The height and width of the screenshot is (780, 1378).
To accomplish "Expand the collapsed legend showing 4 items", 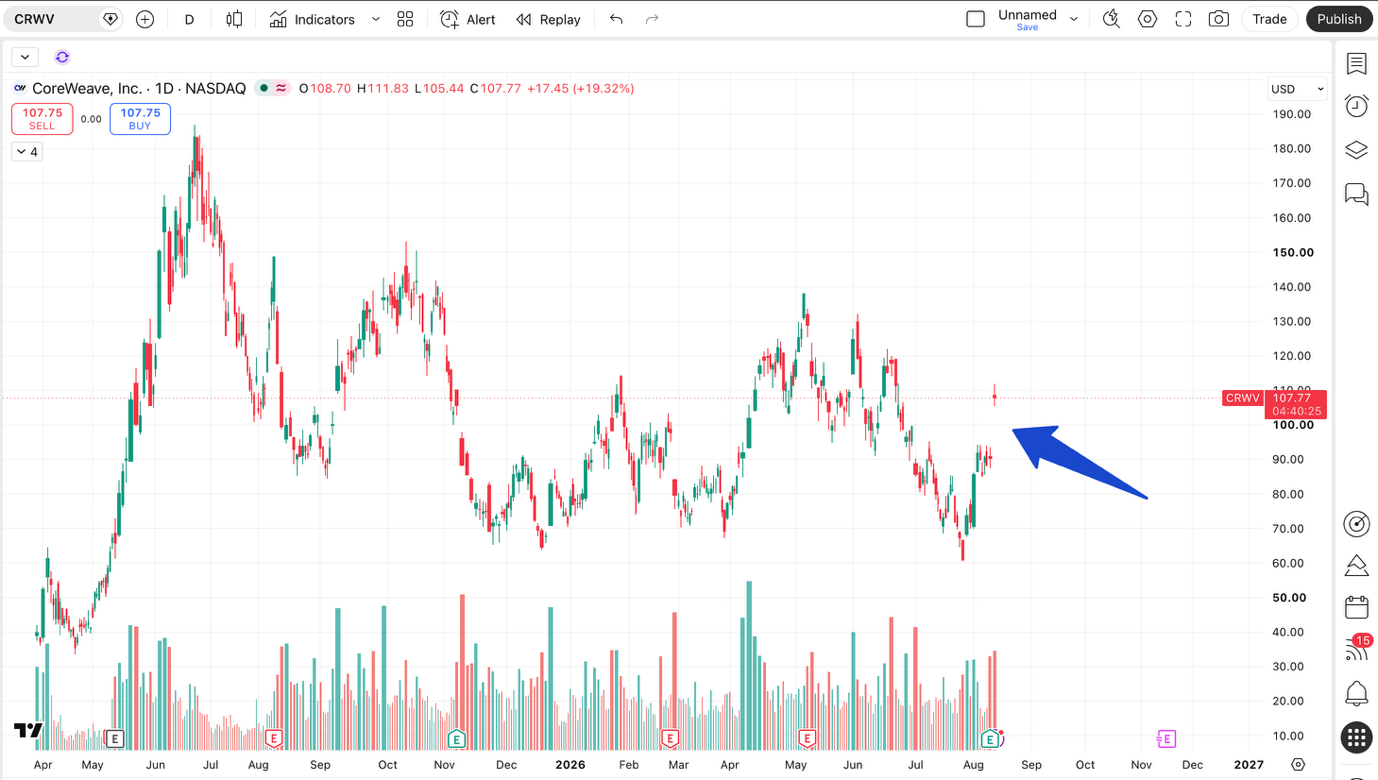I will click(27, 152).
